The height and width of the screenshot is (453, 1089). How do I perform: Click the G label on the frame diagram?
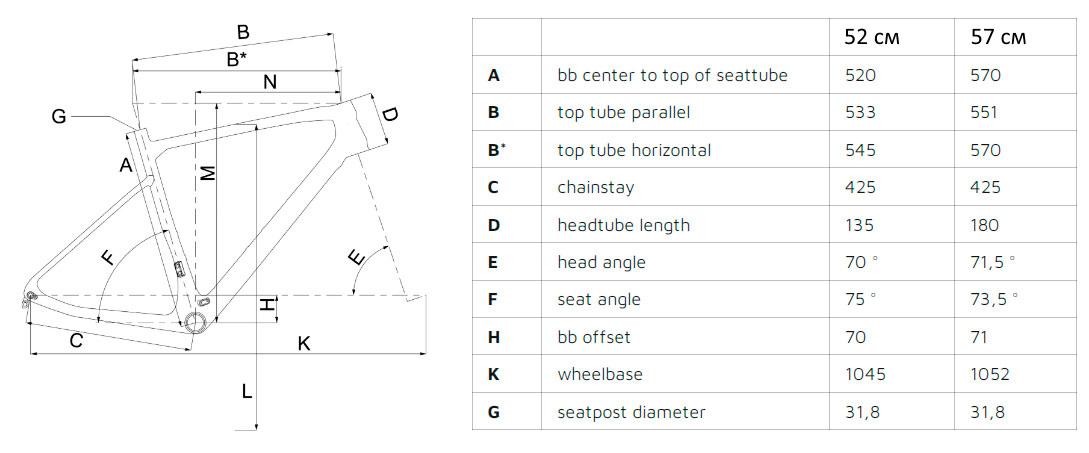[x=59, y=117]
